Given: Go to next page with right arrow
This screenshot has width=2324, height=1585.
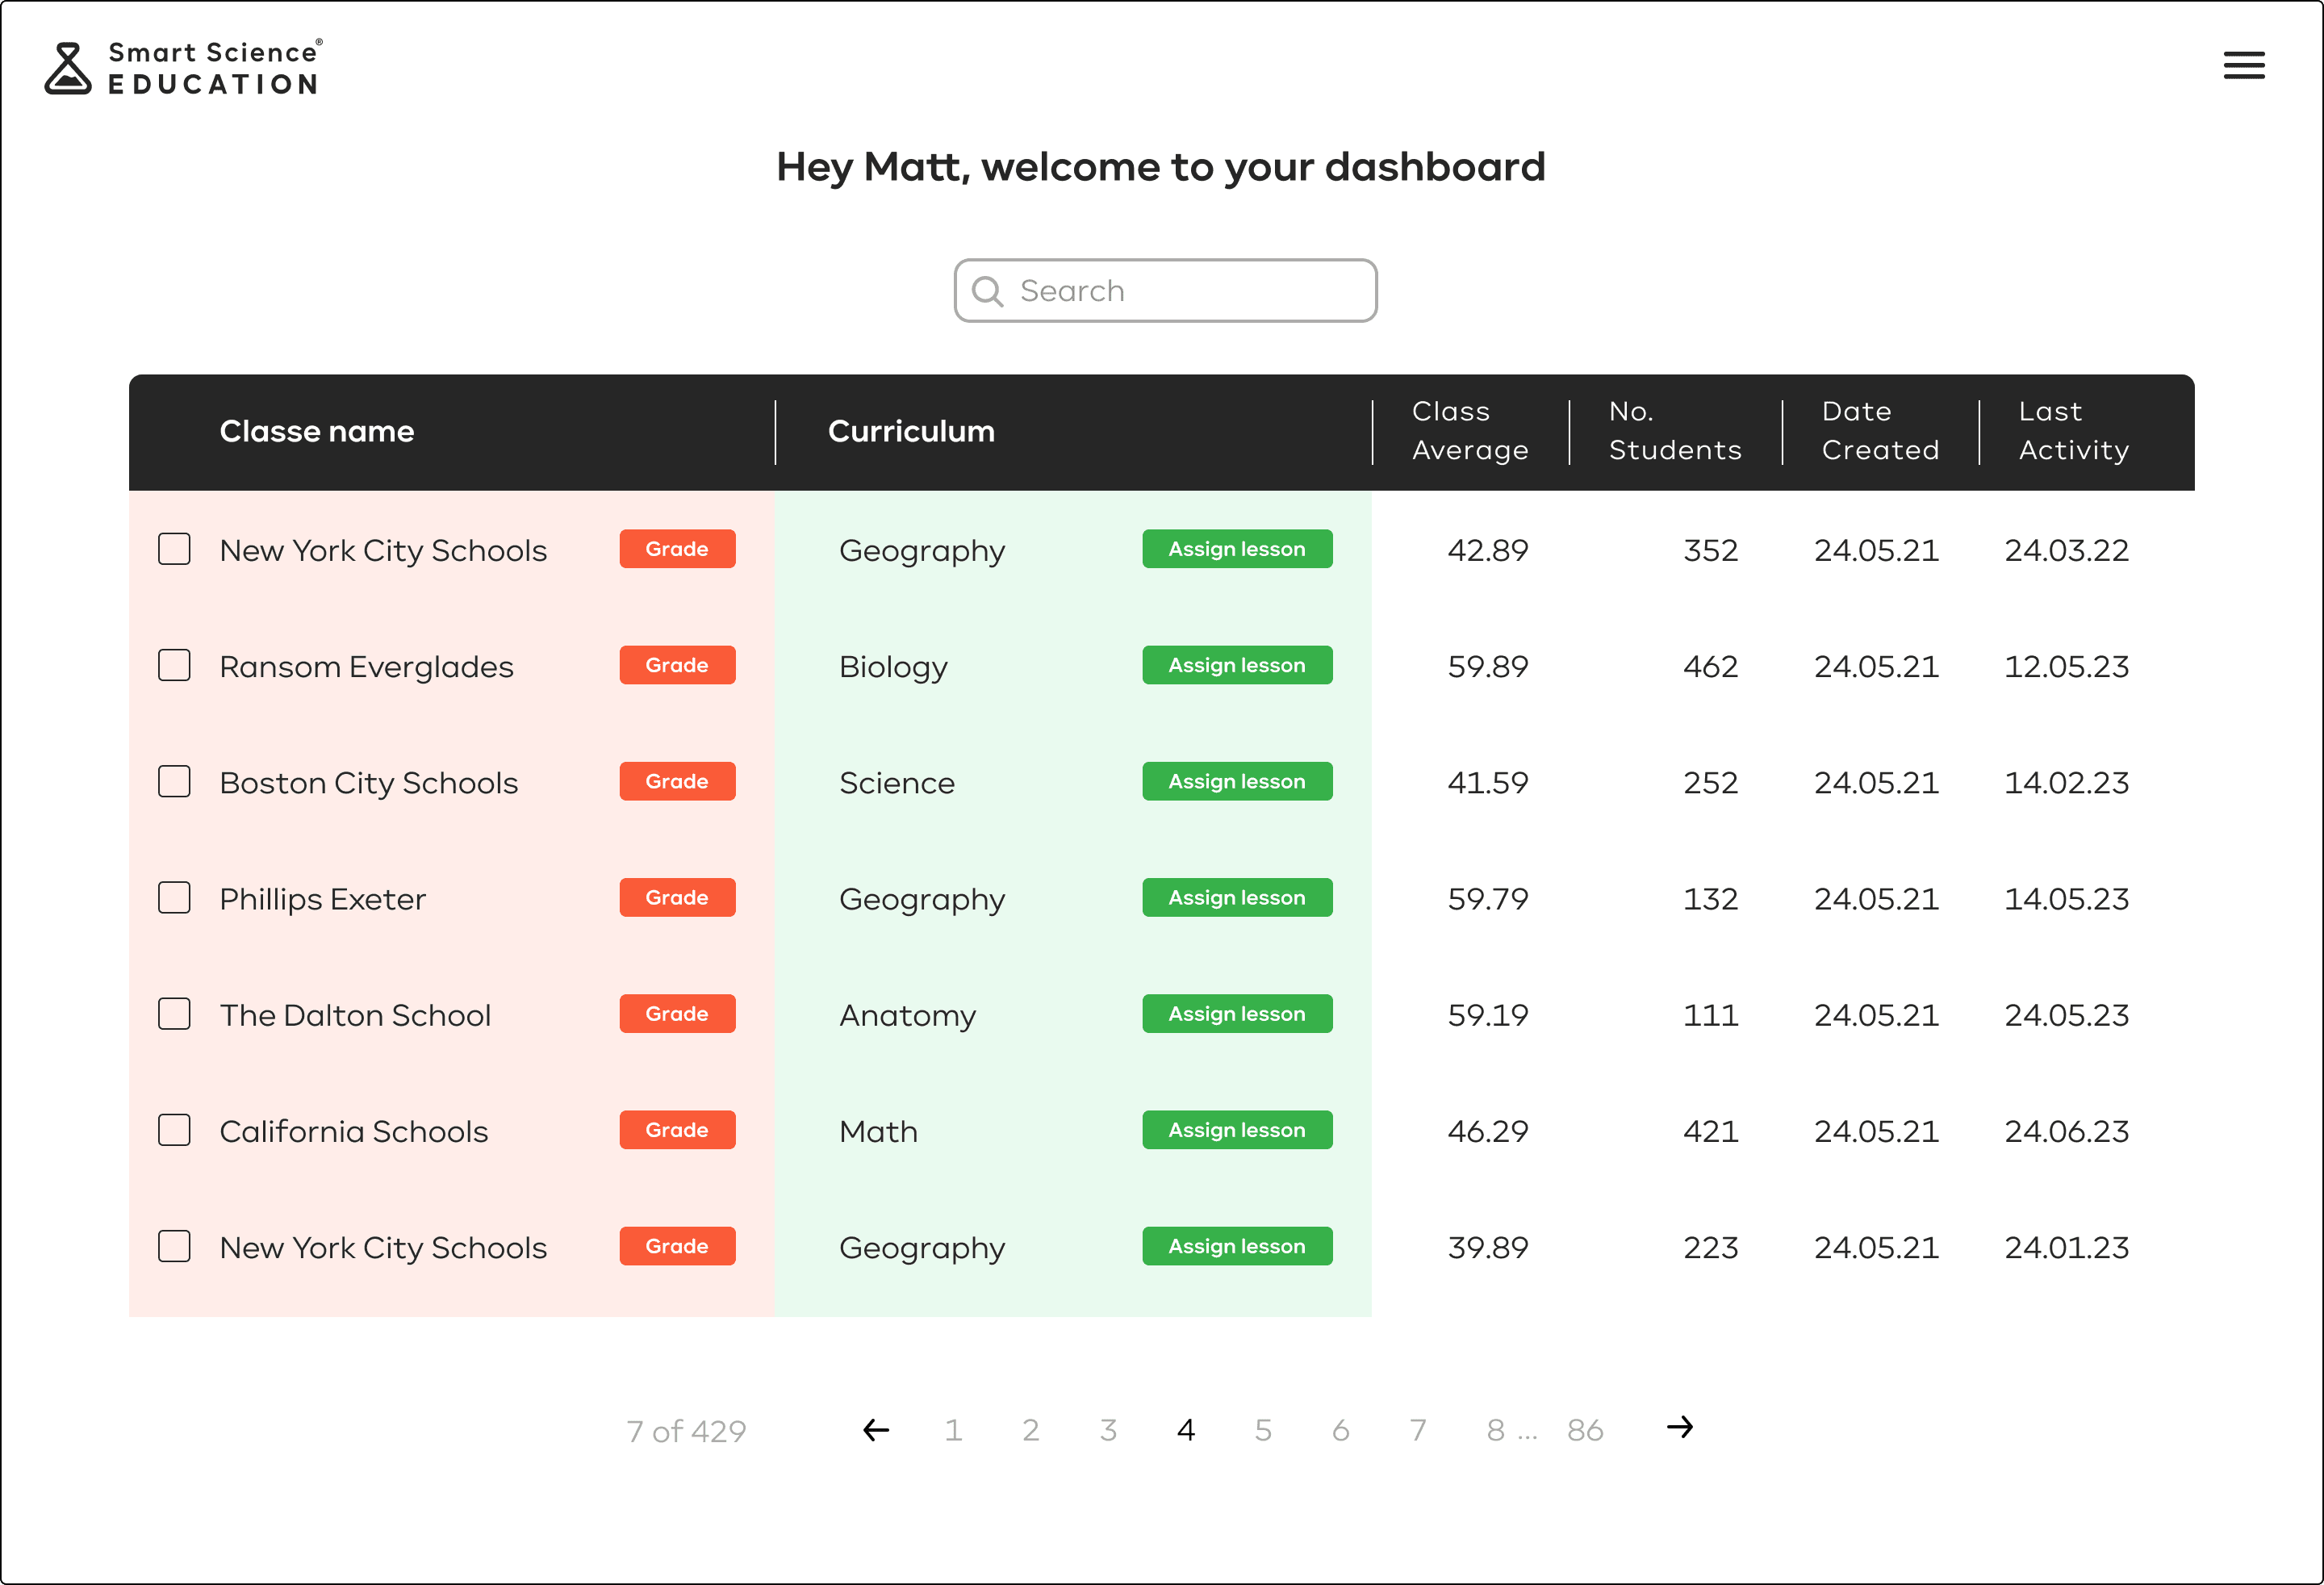Looking at the screenshot, I should point(1680,1427).
